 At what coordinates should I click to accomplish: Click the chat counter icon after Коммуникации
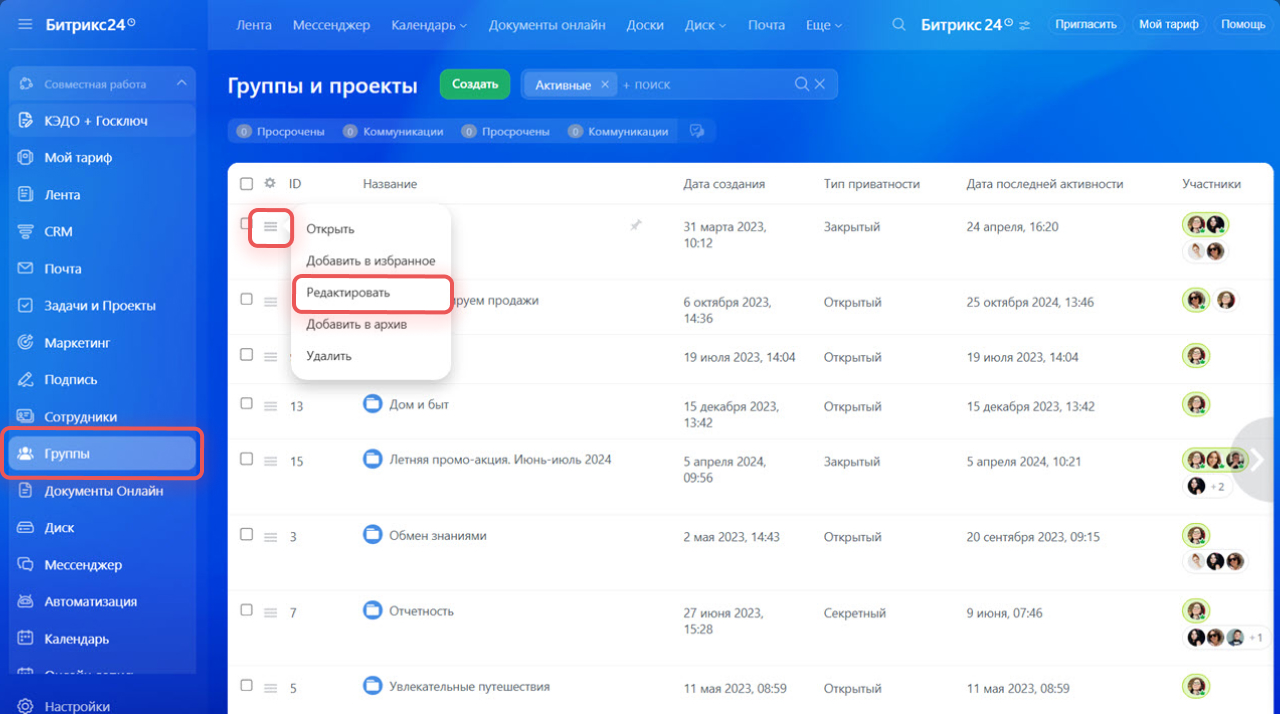(x=698, y=131)
